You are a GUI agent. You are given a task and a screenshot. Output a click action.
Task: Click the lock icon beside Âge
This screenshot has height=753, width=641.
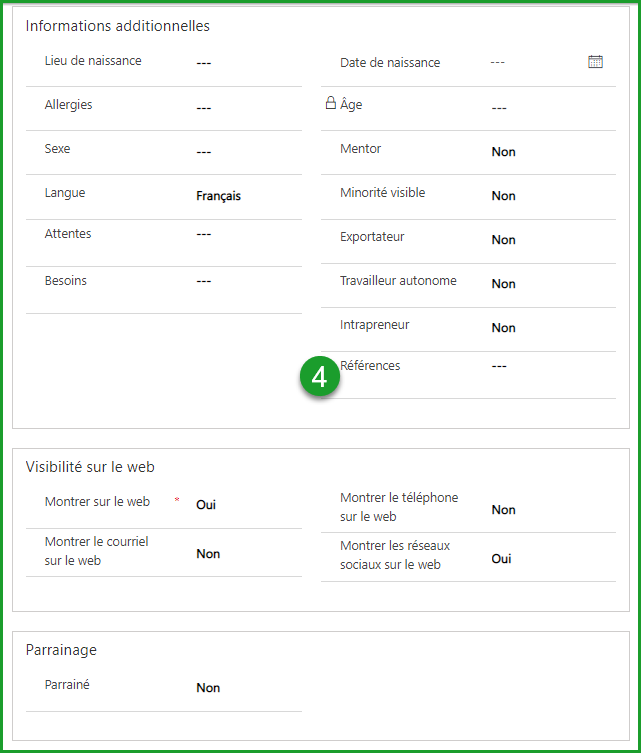click(331, 103)
